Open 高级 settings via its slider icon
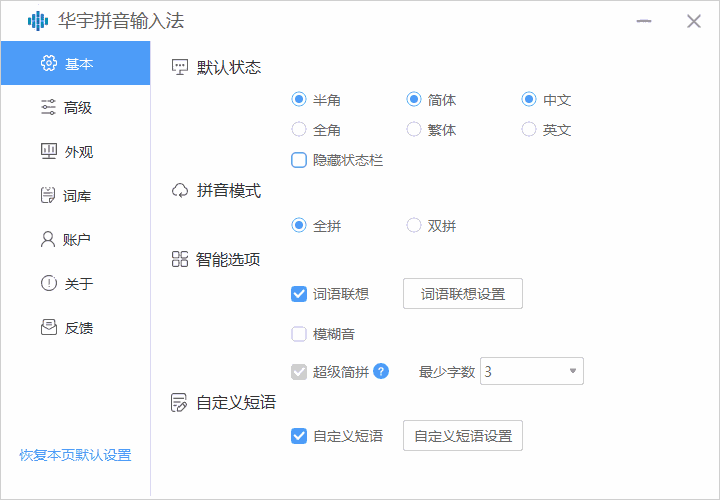 48,108
